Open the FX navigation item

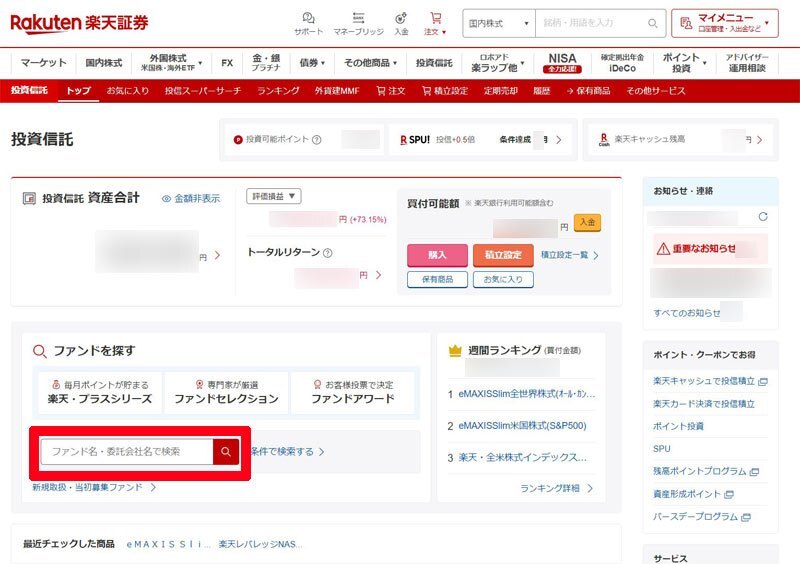pos(227,63)
